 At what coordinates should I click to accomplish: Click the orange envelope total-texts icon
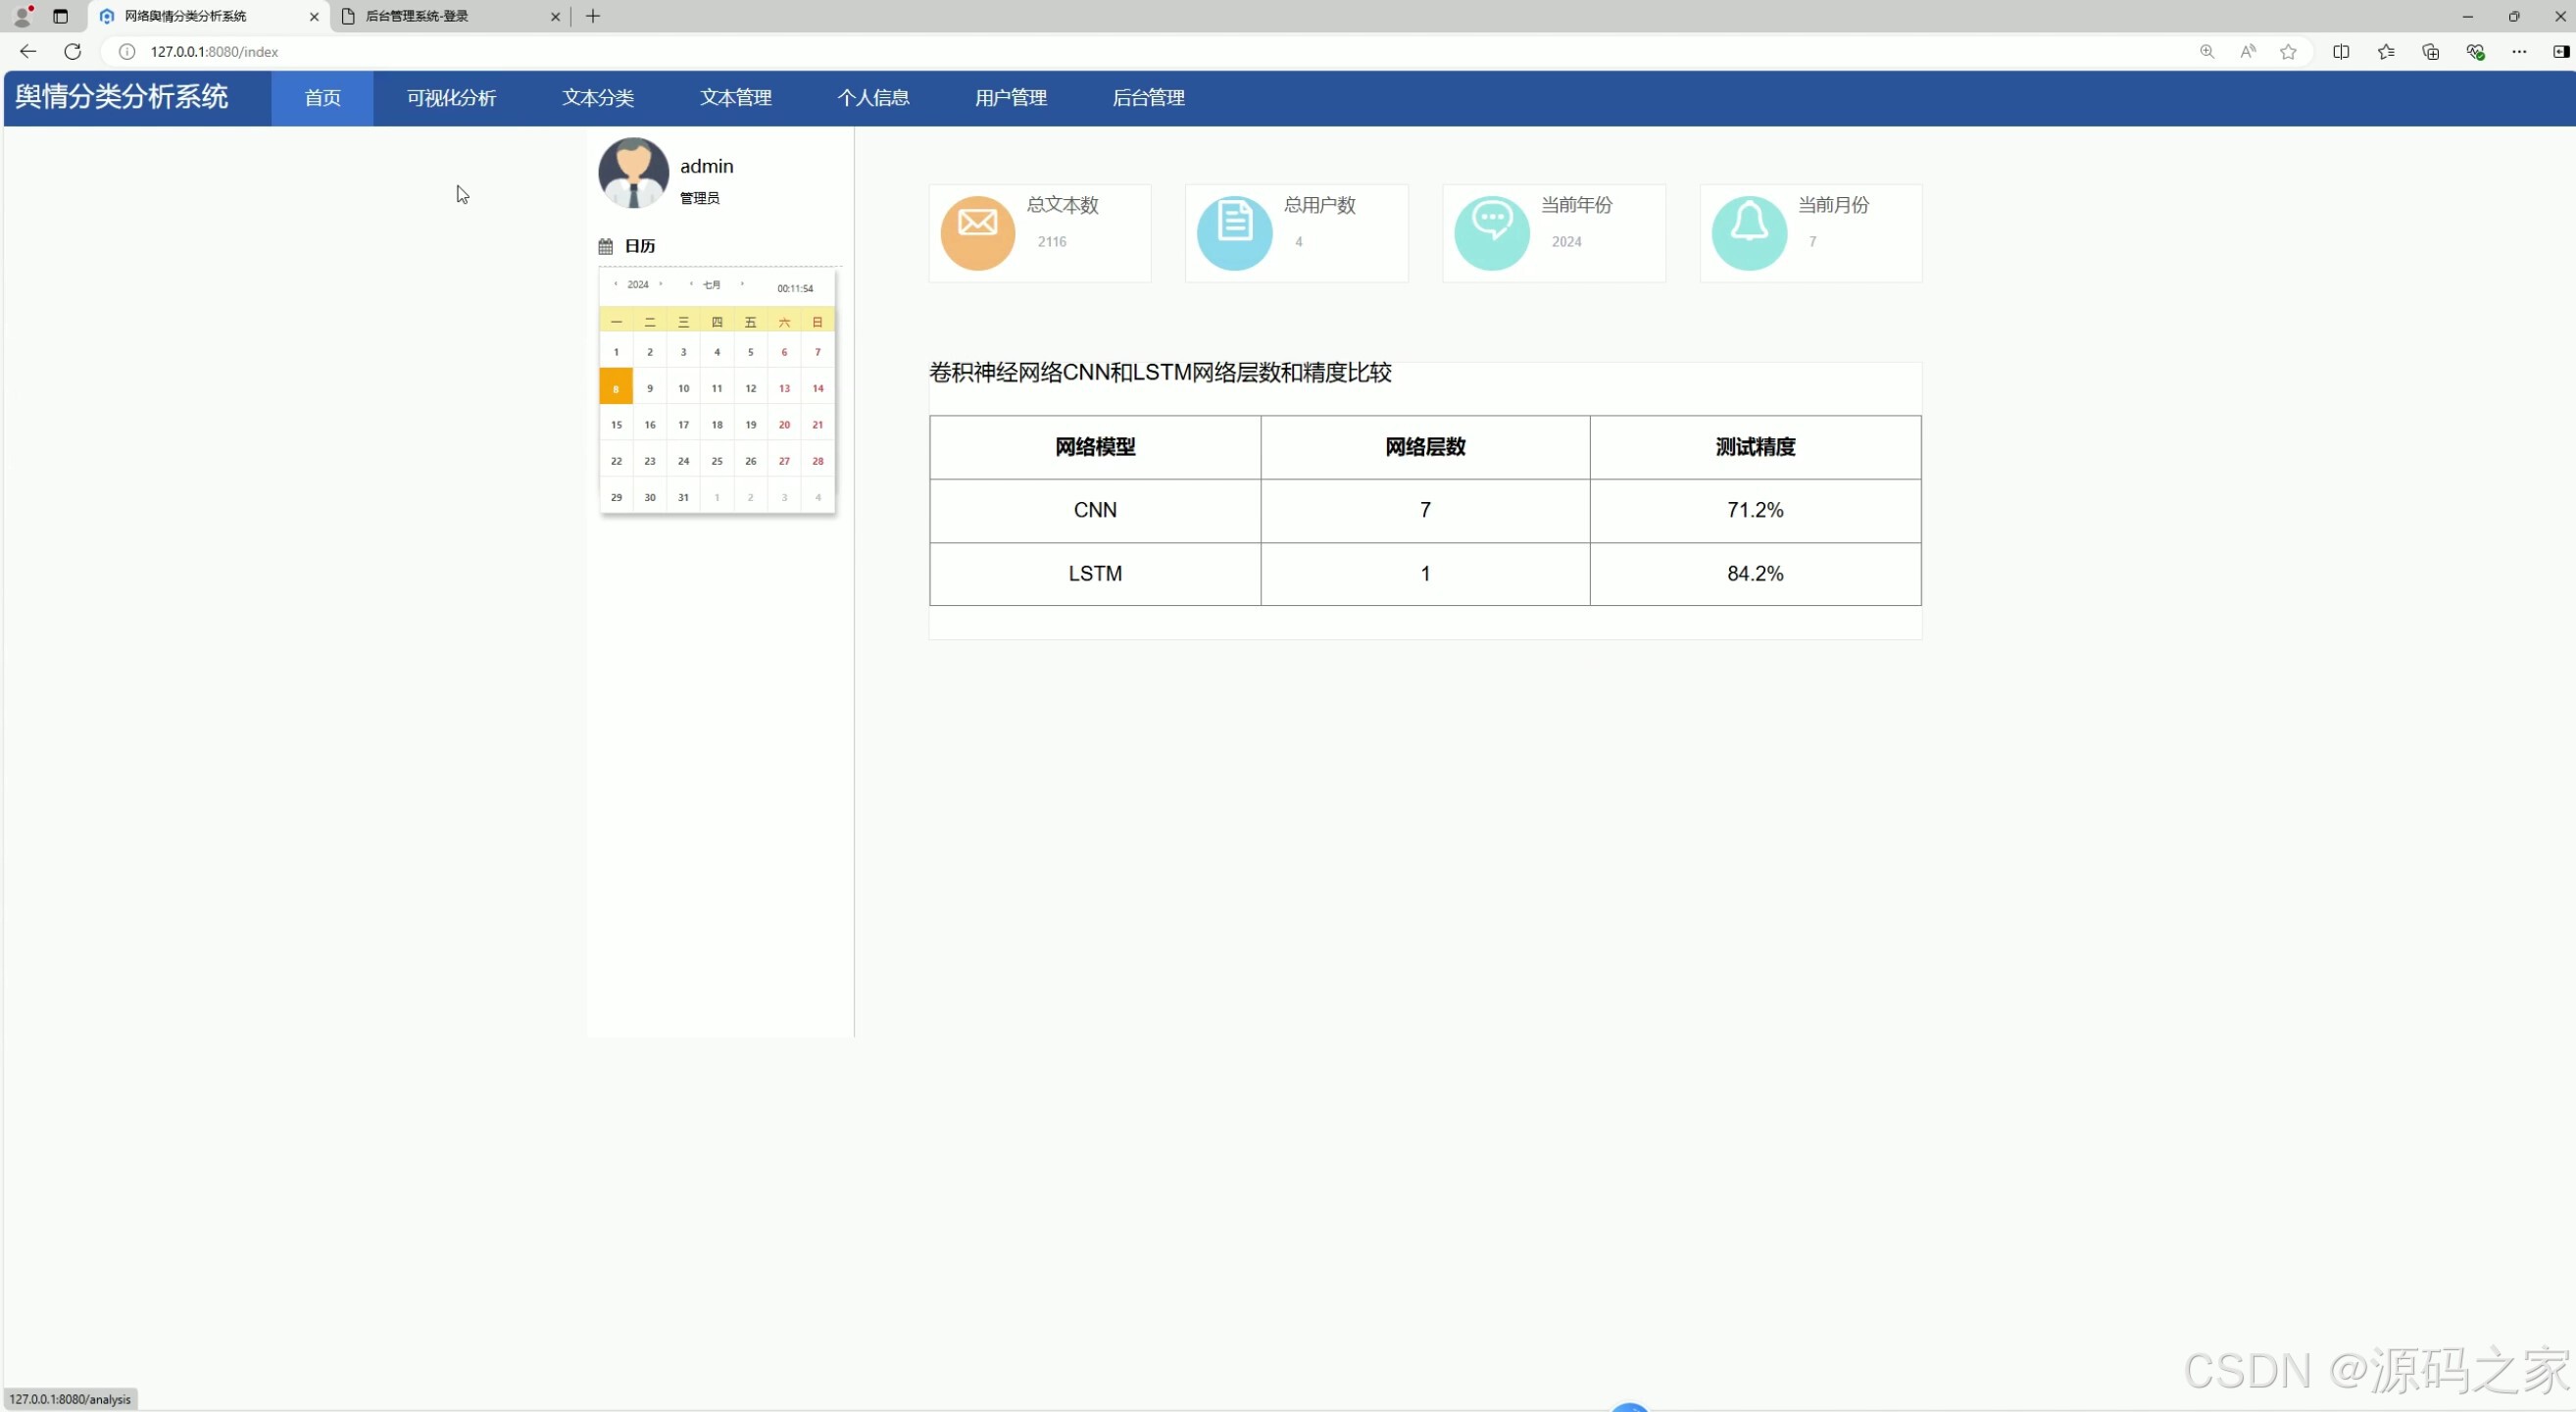[x=977, y=232]
